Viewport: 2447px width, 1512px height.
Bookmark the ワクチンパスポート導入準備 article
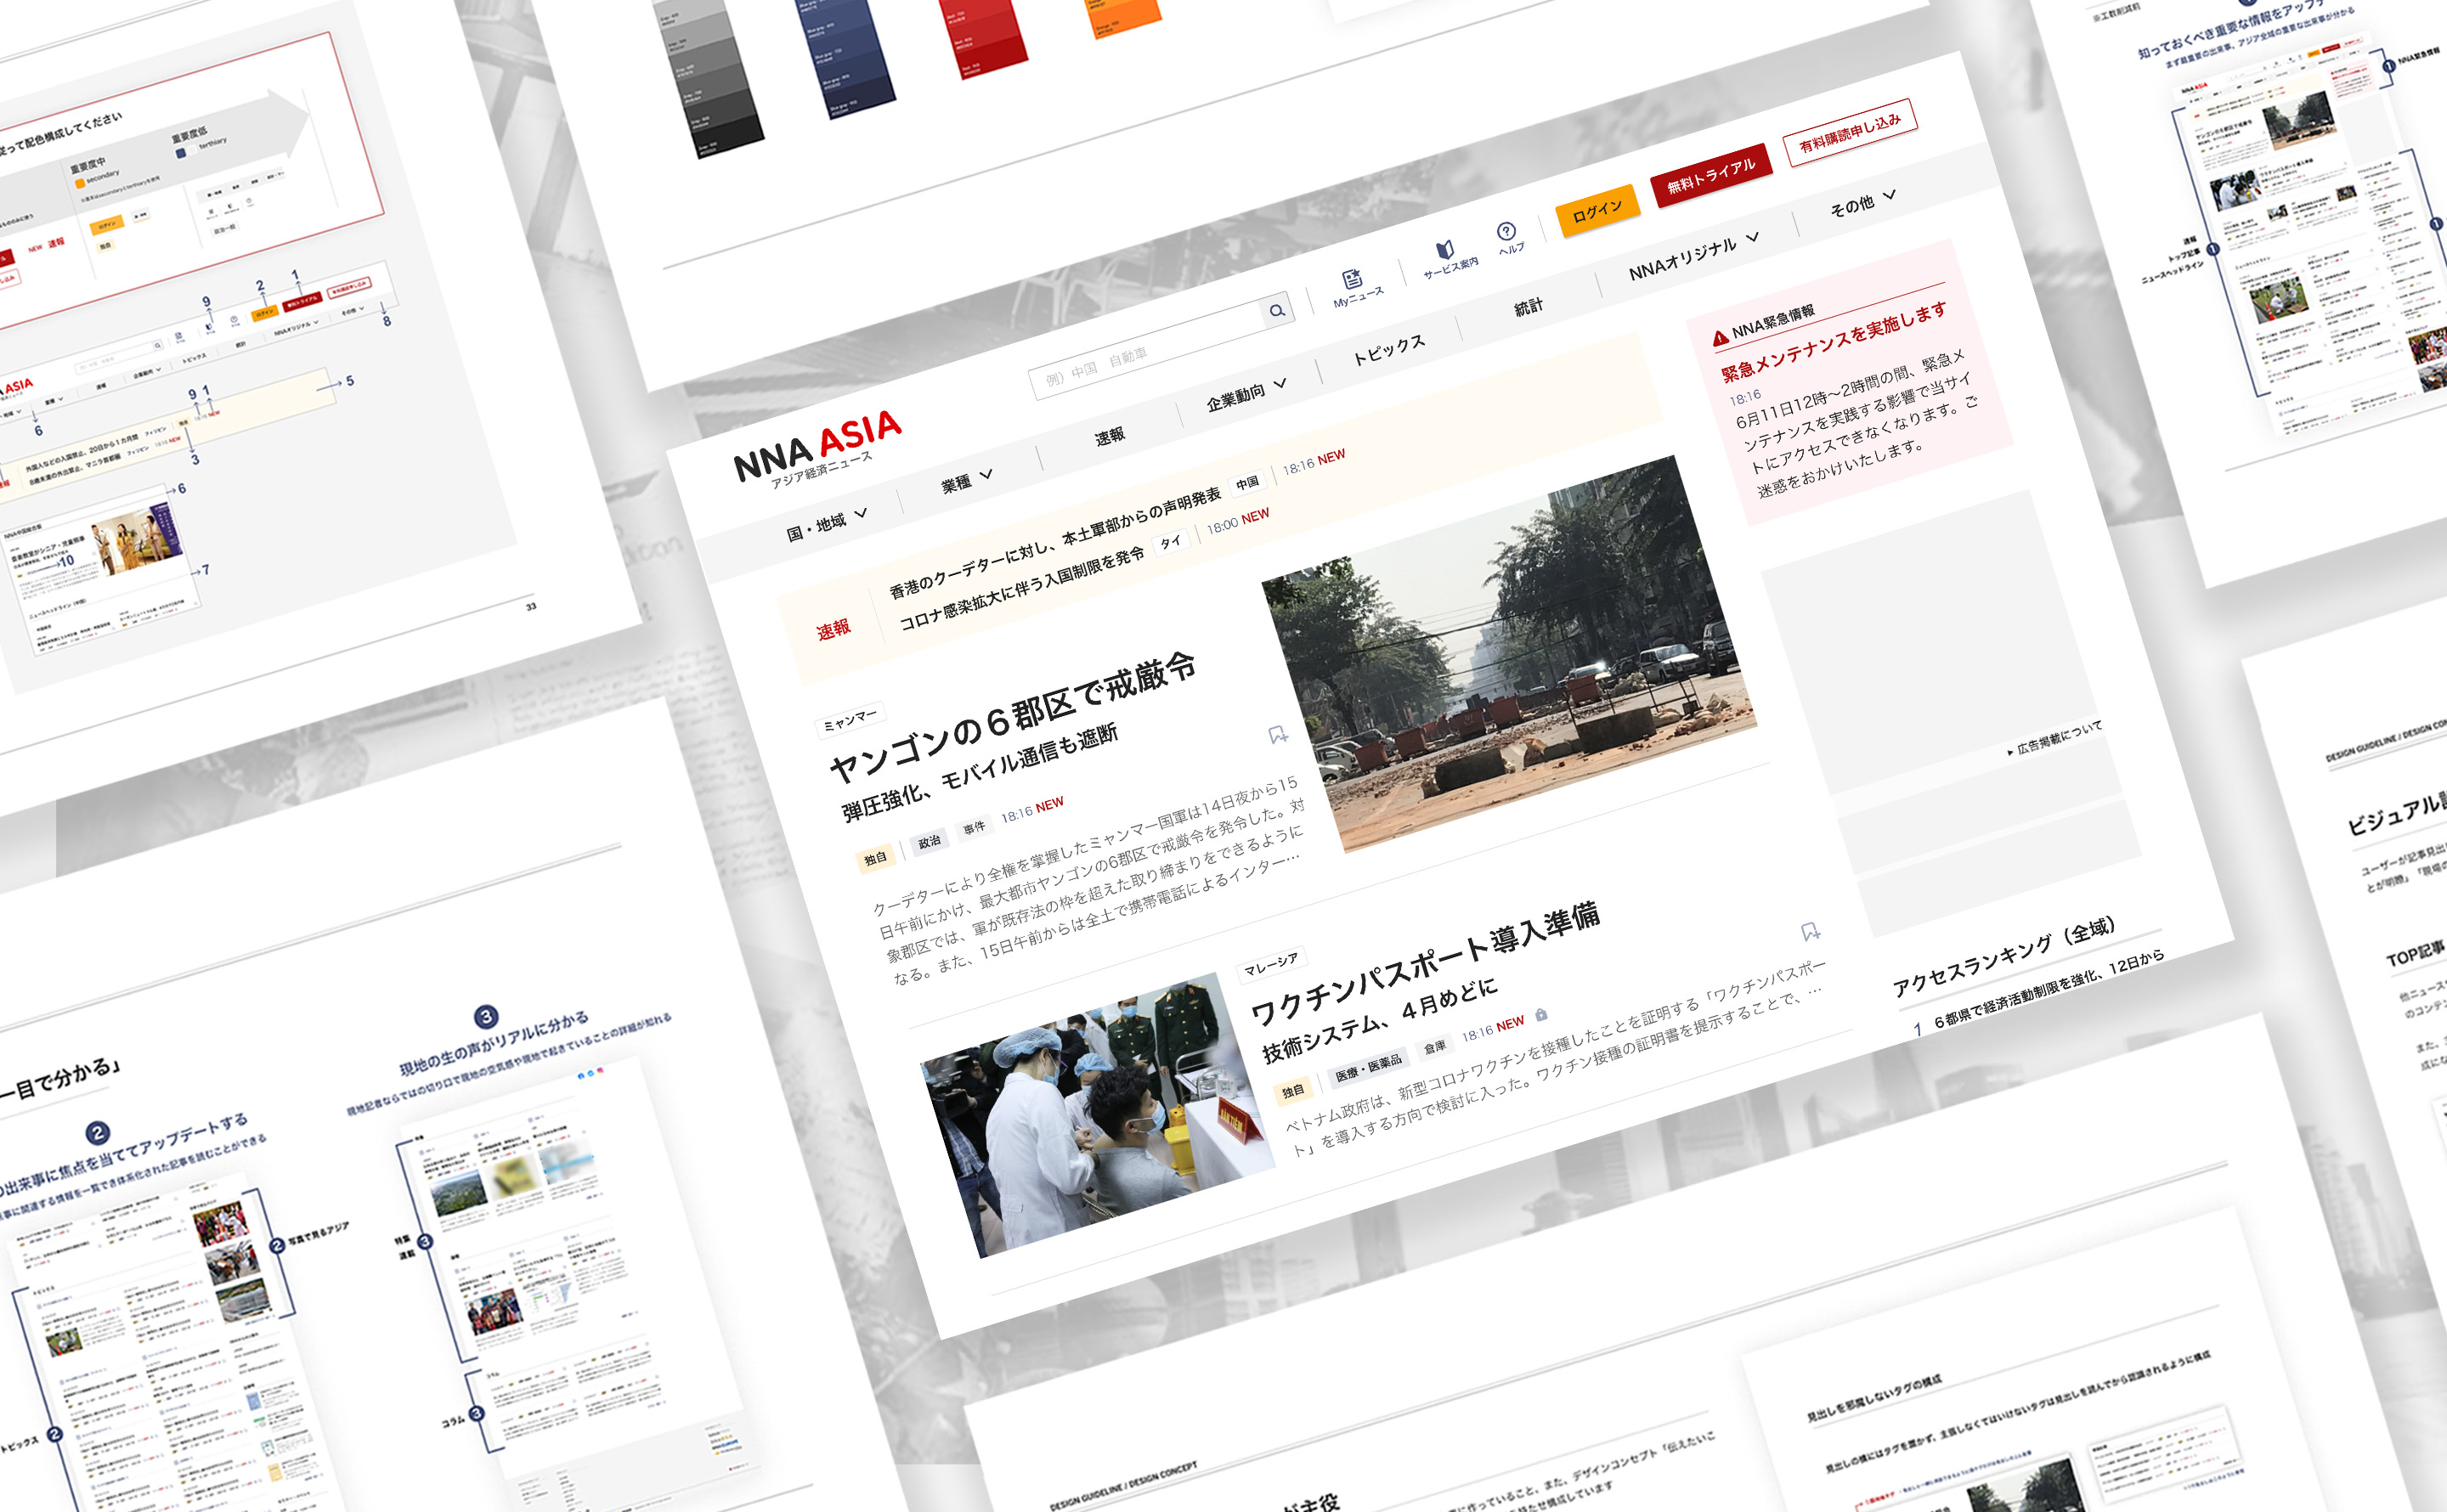tap(1810, 932)
